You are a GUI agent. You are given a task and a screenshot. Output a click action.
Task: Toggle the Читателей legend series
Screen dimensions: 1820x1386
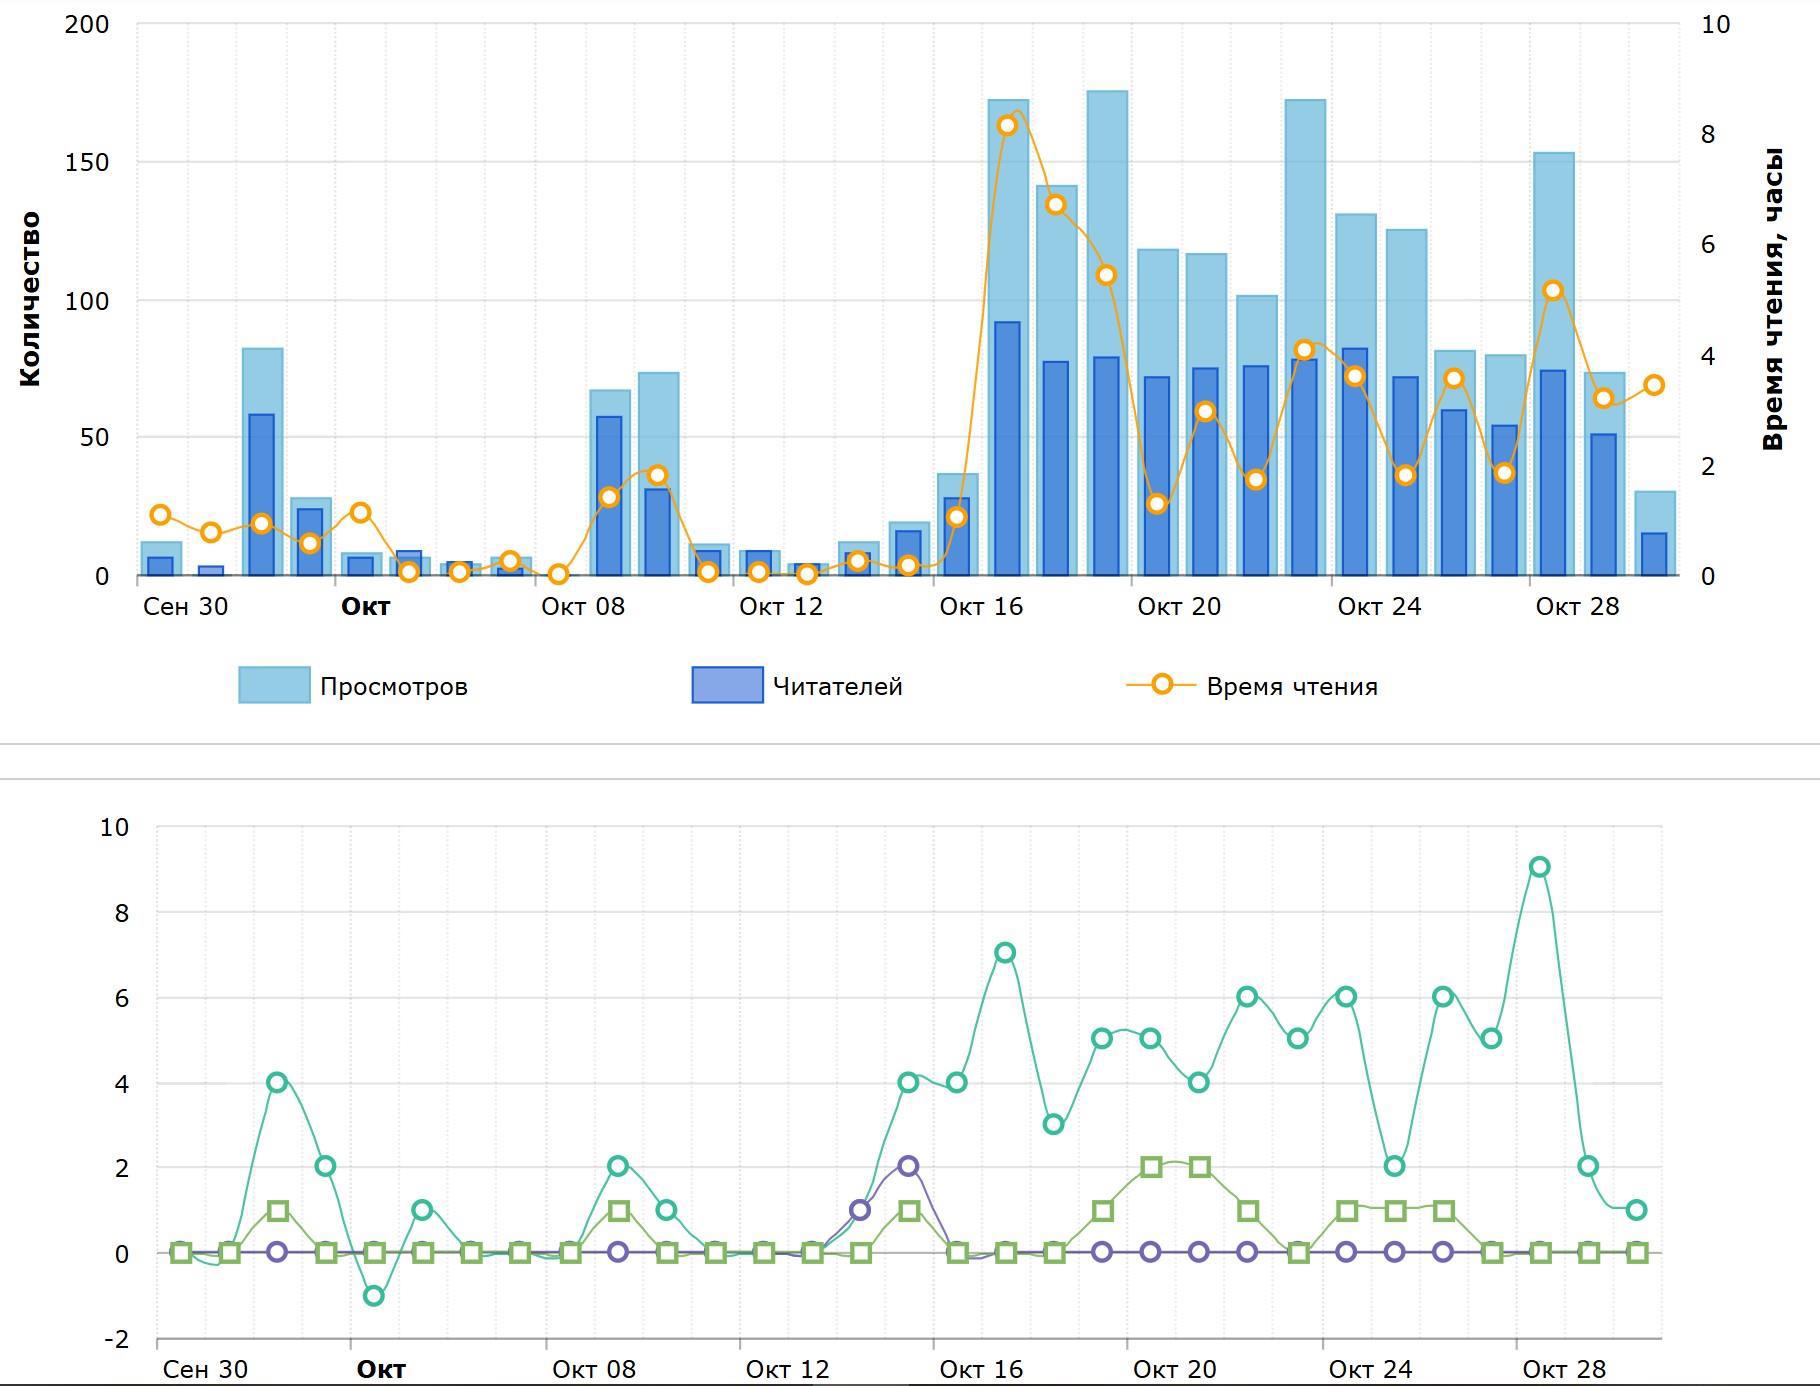tap(797, 686)
